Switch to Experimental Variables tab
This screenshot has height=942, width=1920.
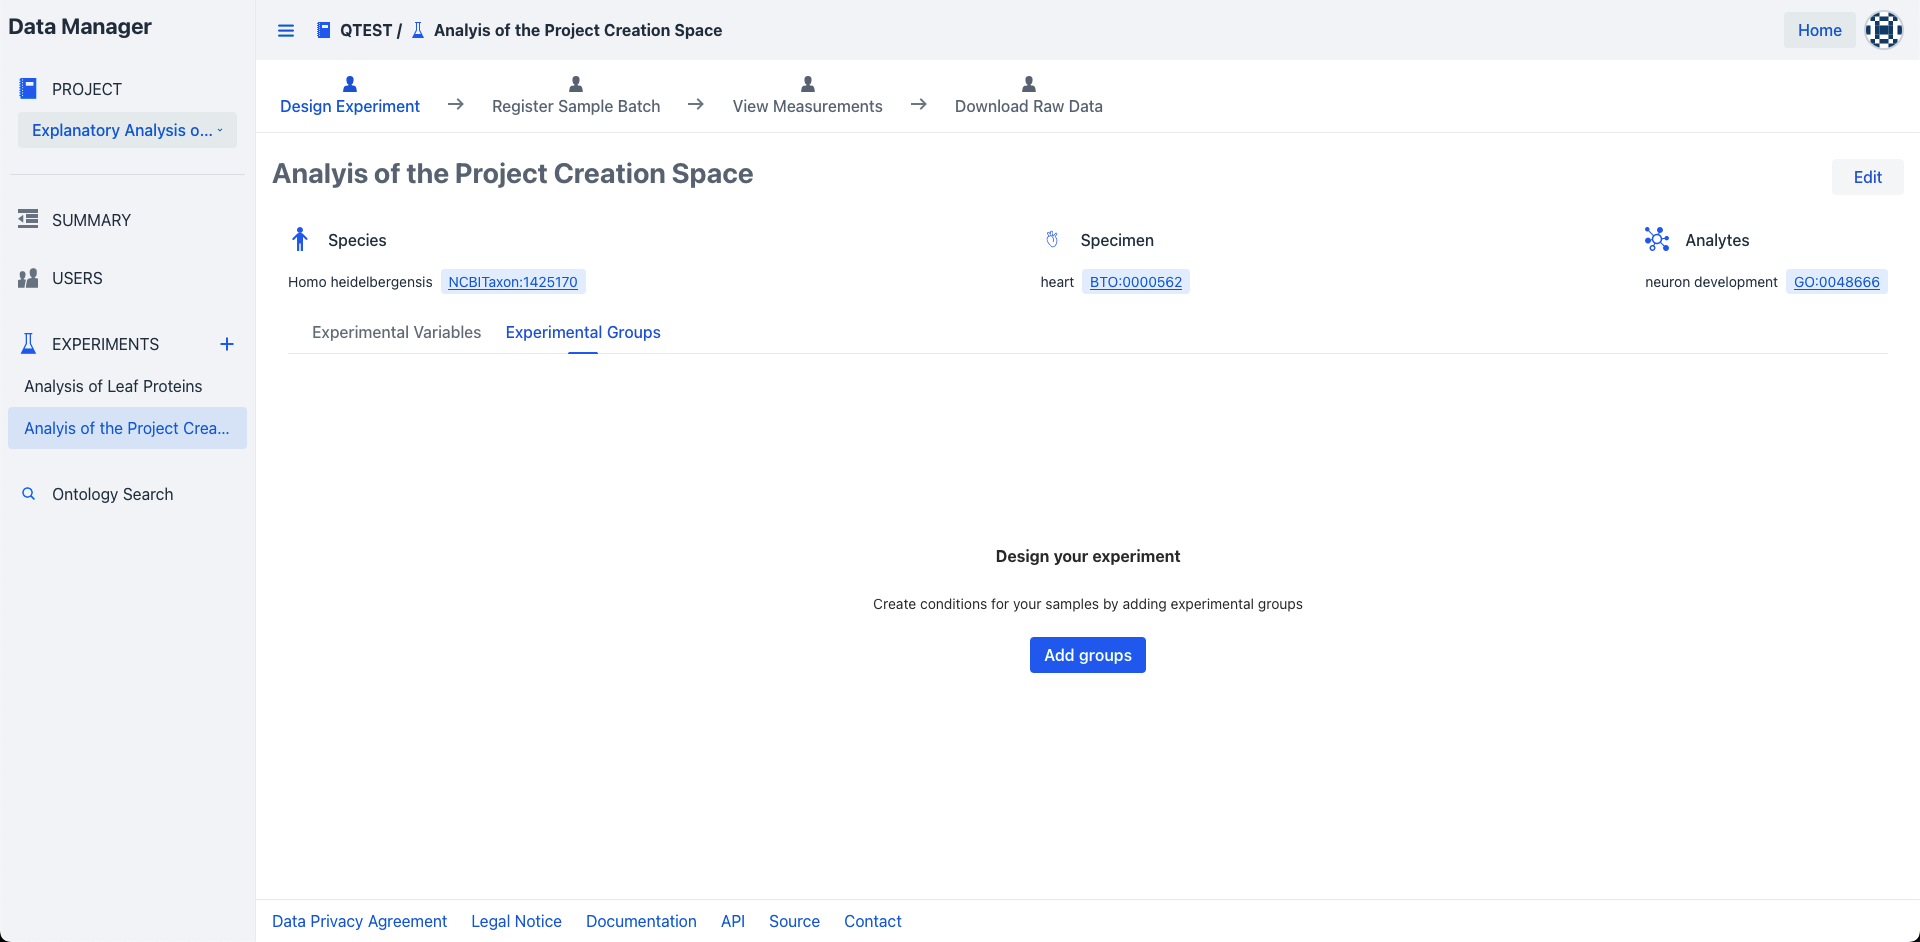coord(396,332)
